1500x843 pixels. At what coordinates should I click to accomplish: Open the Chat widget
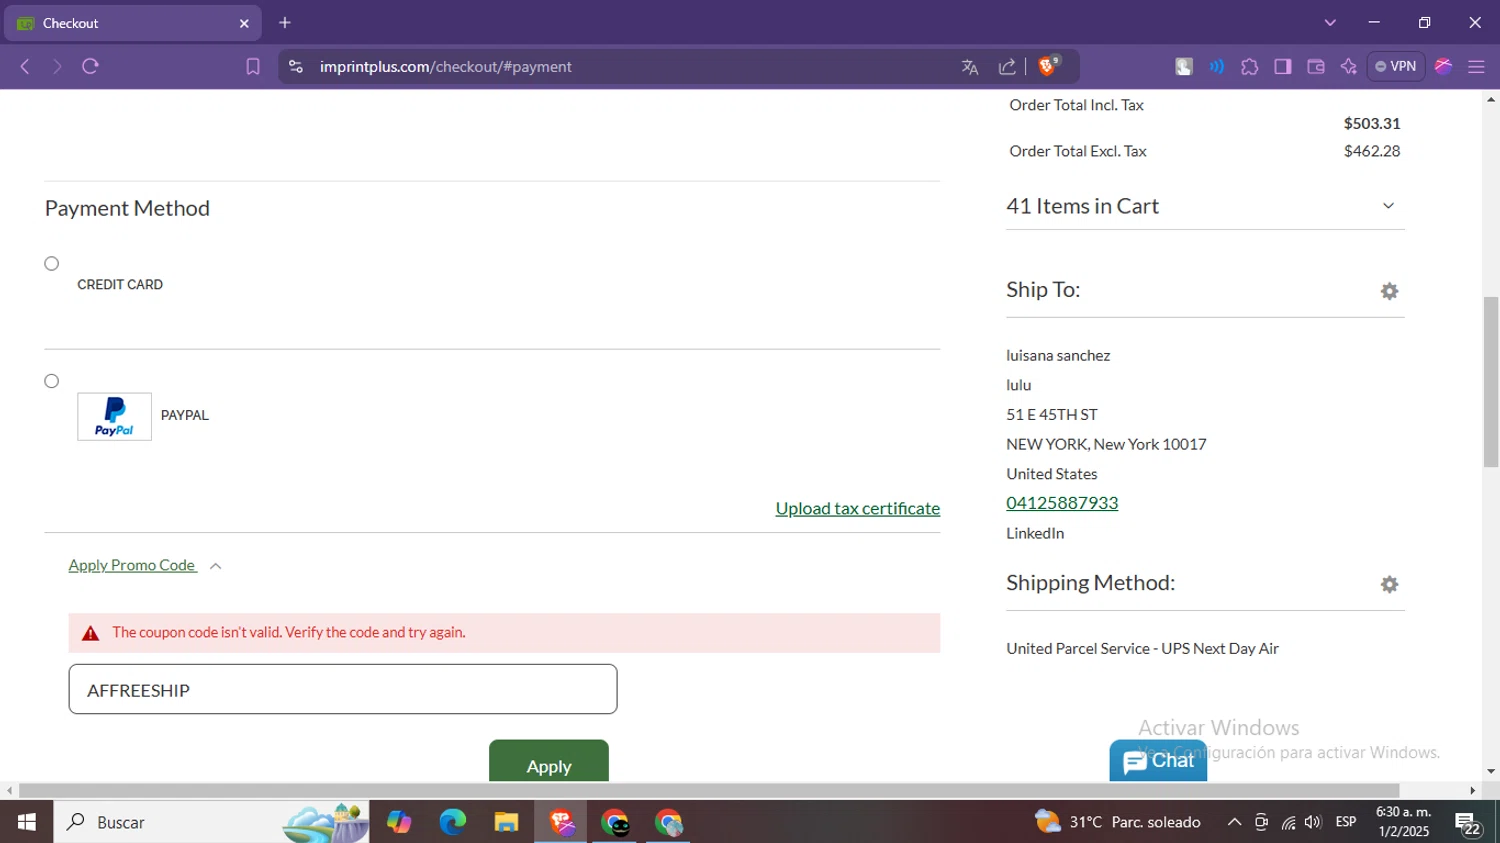(1158, 761)
